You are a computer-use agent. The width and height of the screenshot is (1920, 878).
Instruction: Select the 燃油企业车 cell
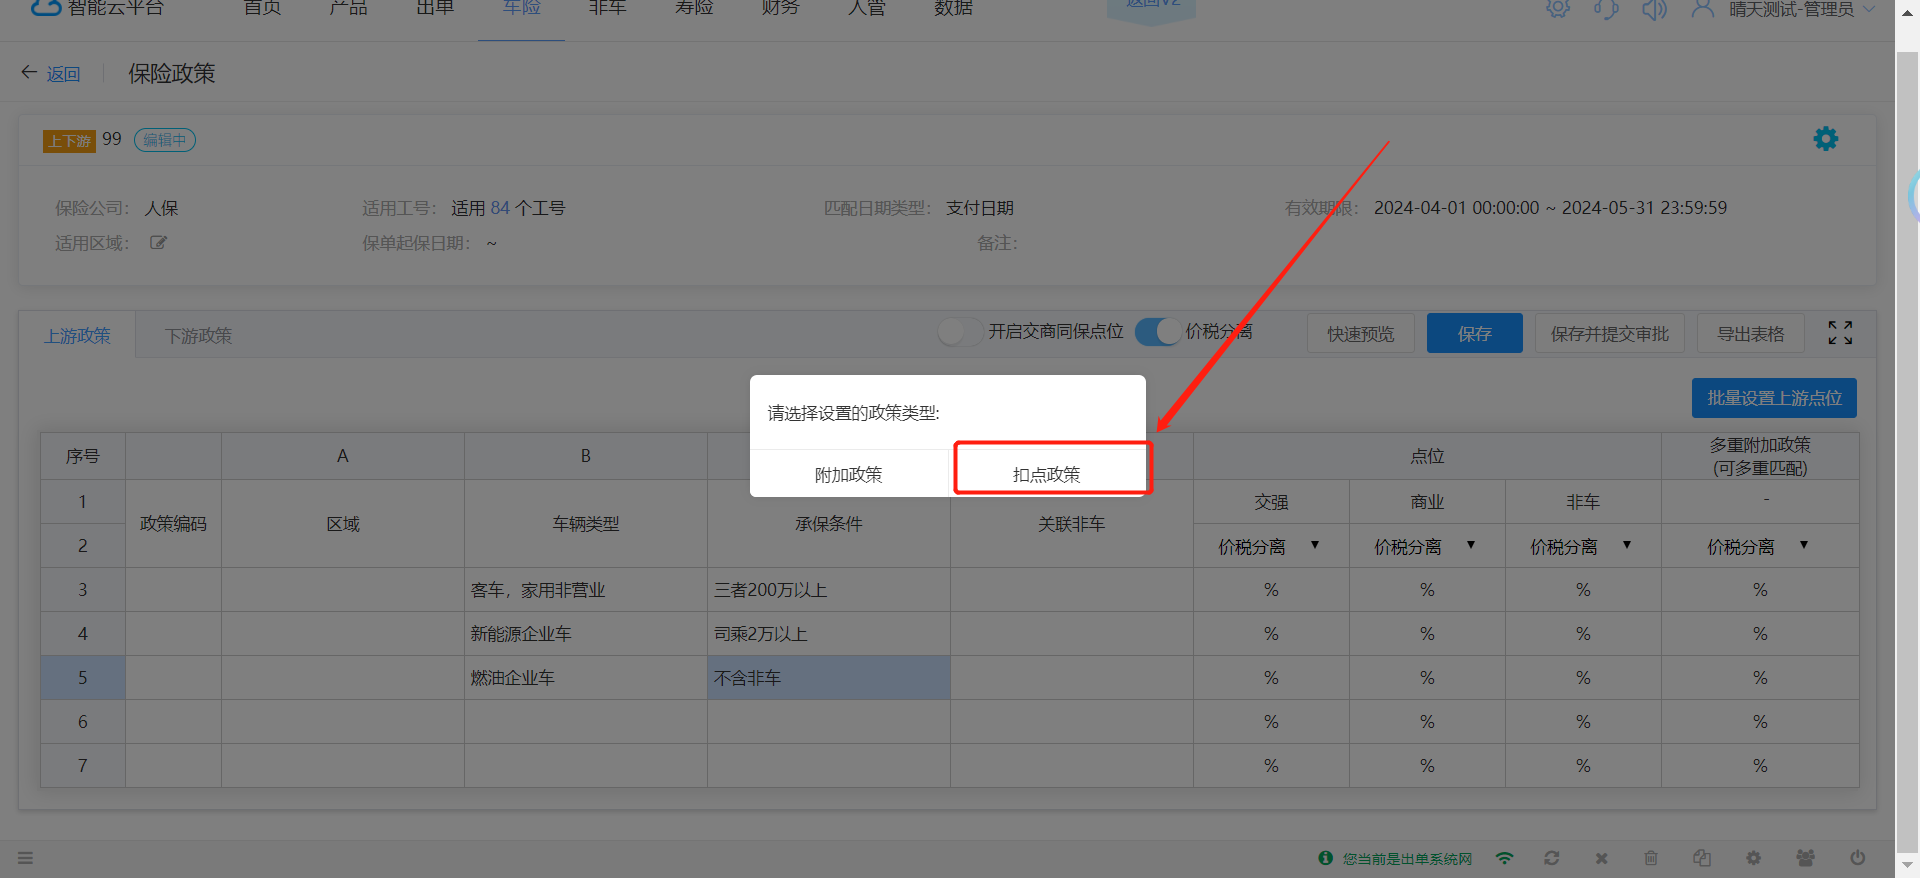pos(586,678)
